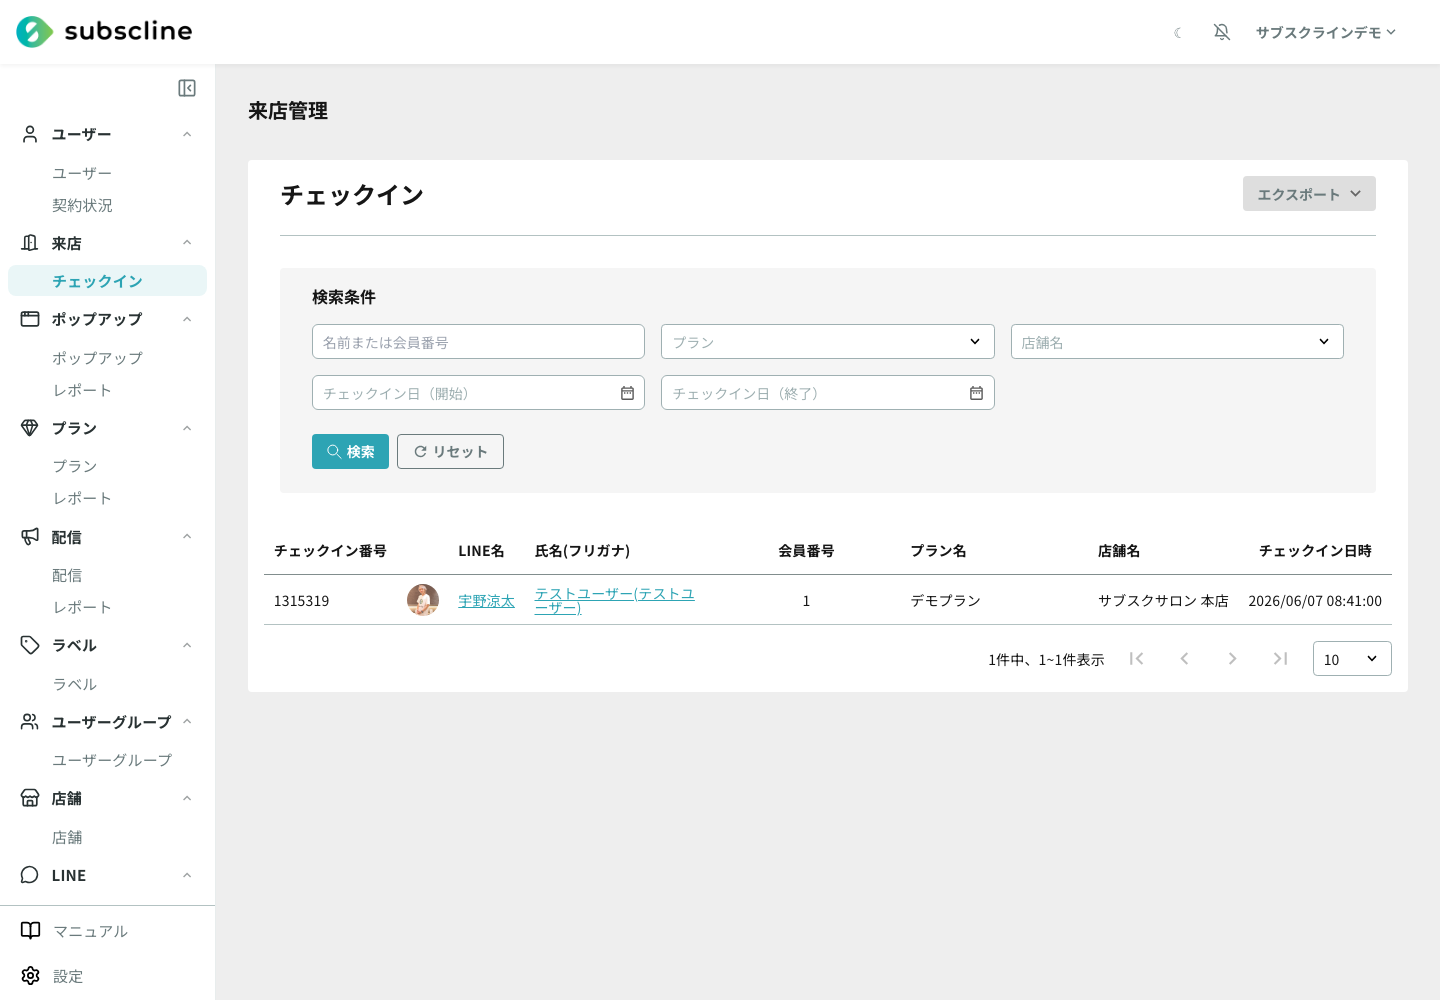This screenshot has width=1440, height=1000.
Task: Open the エクスポート dropdown button
Action: point(1309,194)
